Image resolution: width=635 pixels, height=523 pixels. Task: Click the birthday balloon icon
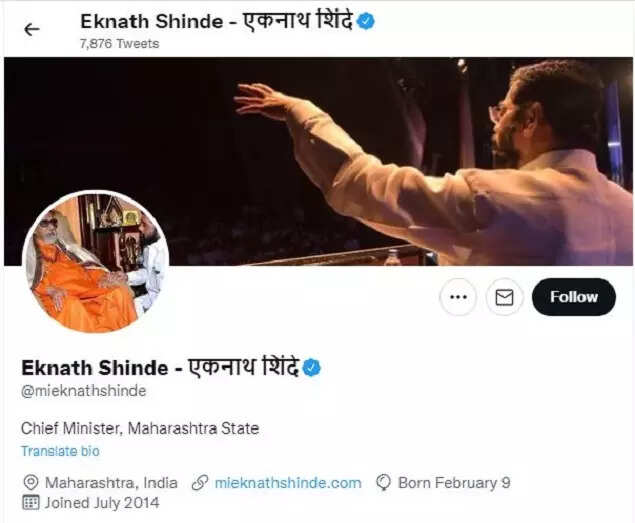coord(383,482)
